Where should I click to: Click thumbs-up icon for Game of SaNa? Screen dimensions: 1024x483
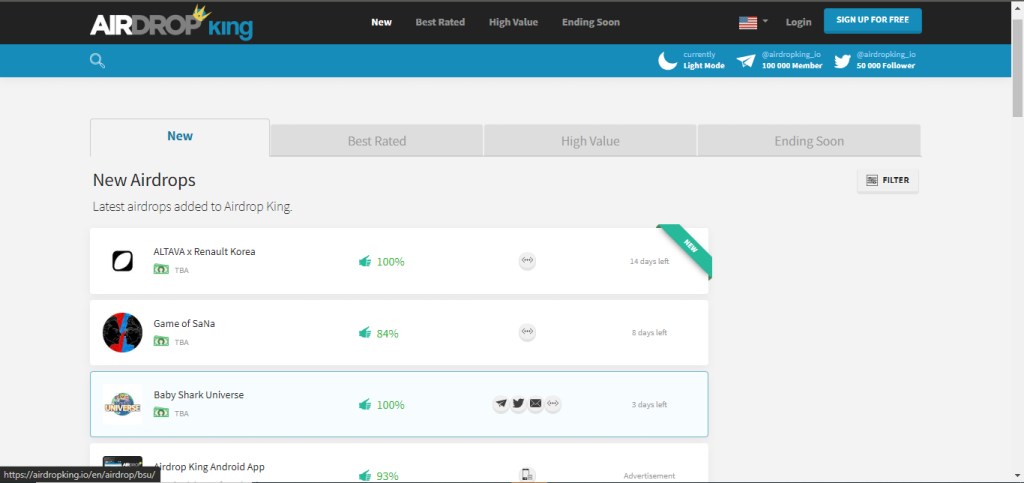point(364,333)
